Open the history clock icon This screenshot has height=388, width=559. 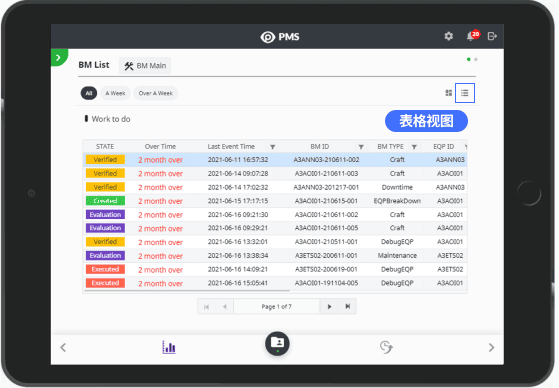pos(386,347)
